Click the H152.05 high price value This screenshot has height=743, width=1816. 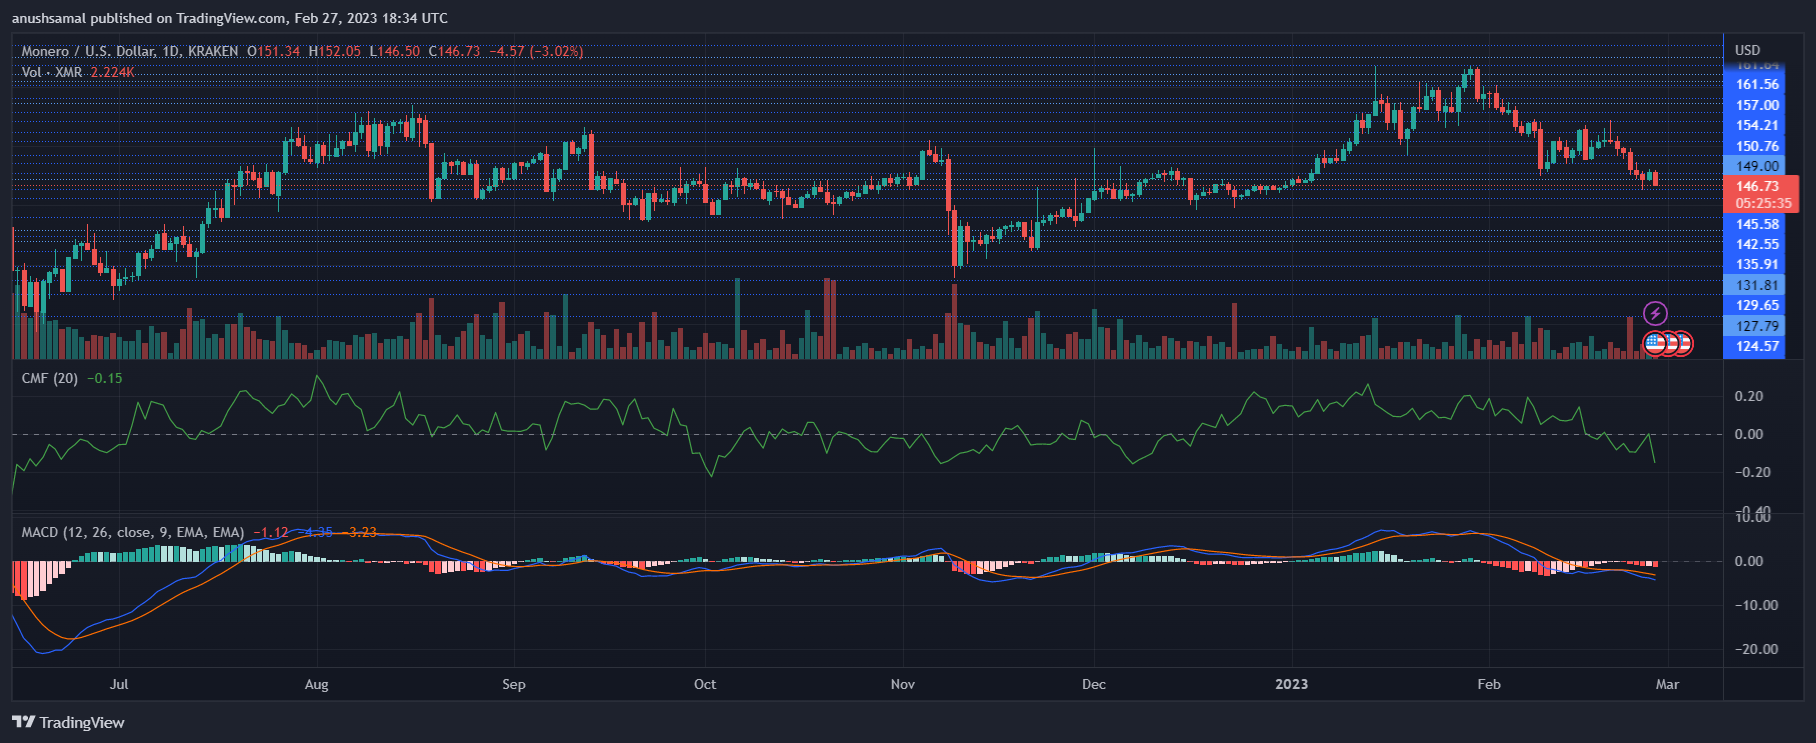click(335, 51)
